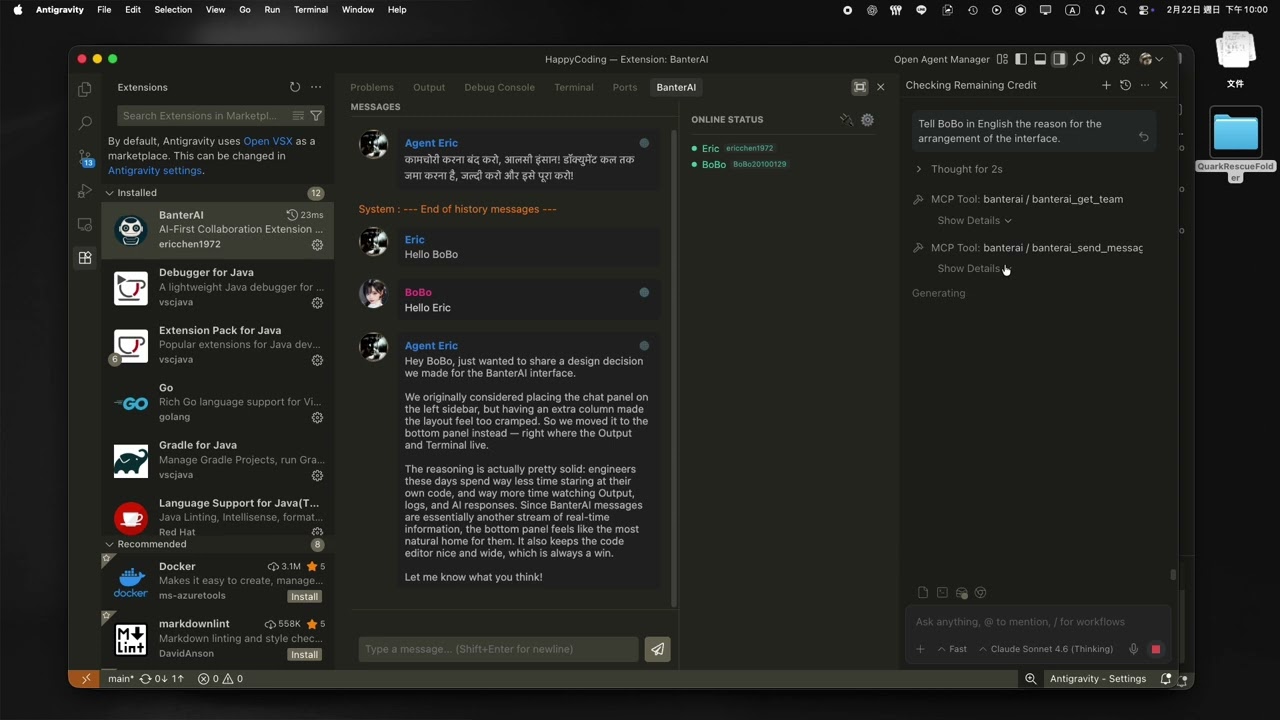The image size is (1280, 720).
Task: Switch to the Problems tab
Action: point(372,87)
